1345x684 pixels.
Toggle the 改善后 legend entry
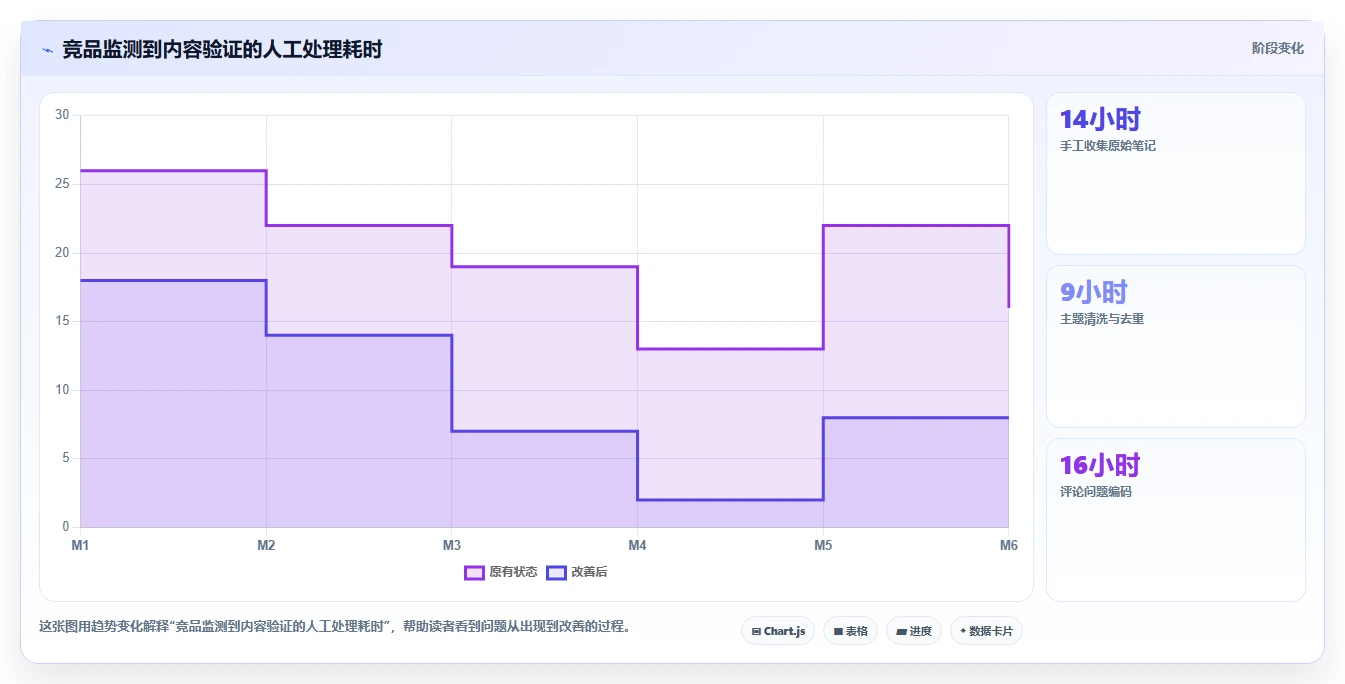pyautogui.click(x=576, y=572)
